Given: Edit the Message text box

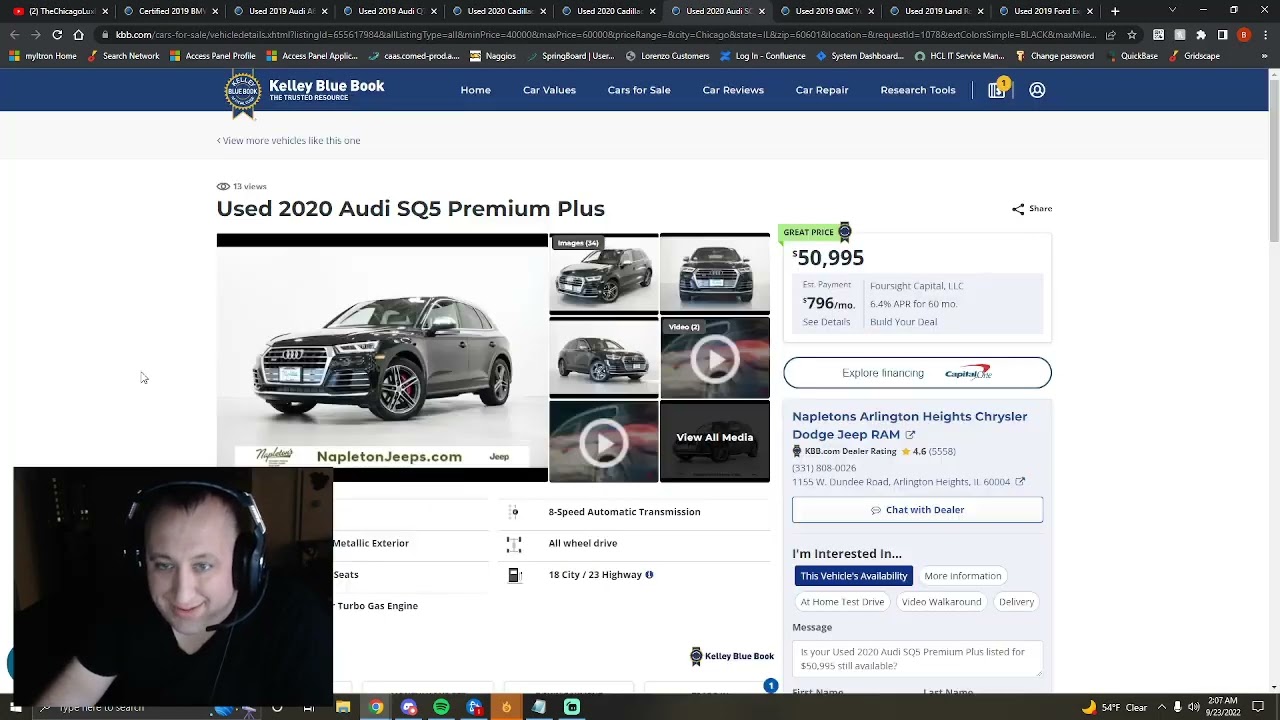Looking at the screenshot, I should (x=917, y=659).
